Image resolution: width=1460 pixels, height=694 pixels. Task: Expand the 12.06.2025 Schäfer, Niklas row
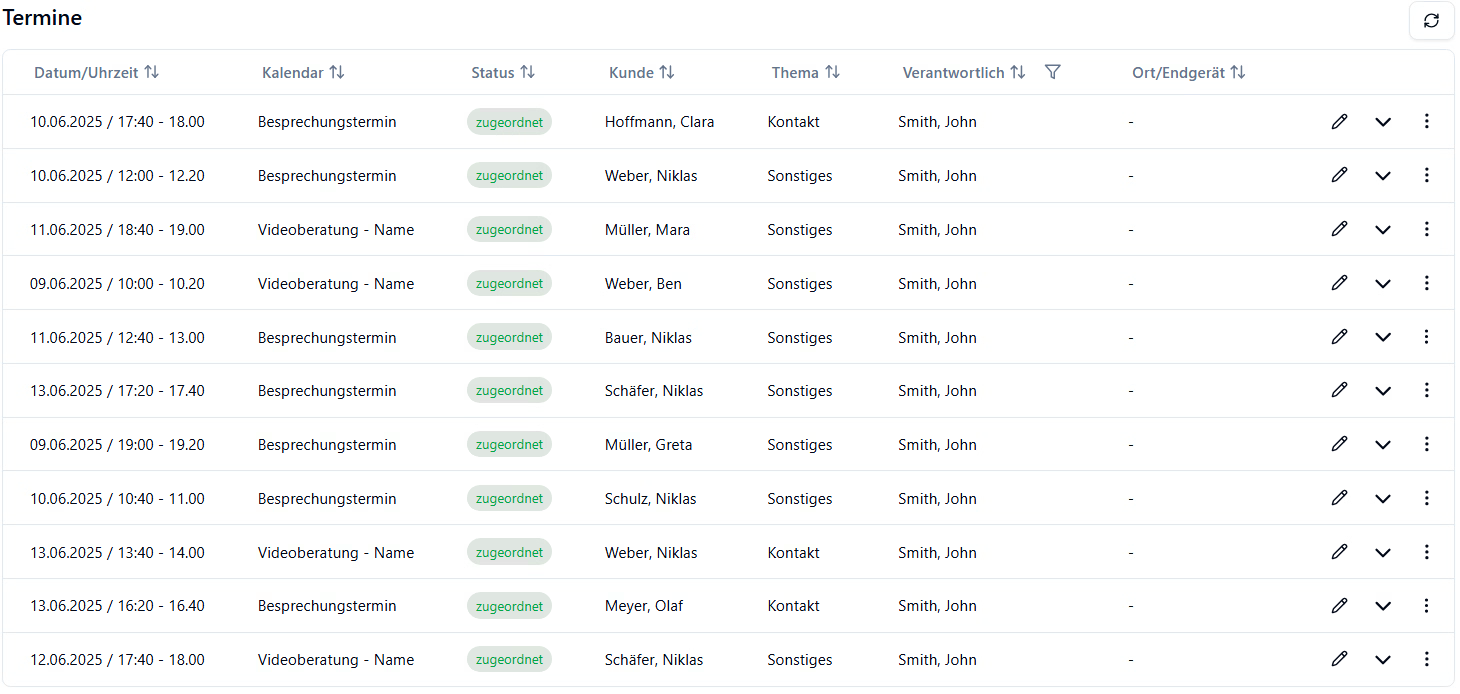[1383, 660]
